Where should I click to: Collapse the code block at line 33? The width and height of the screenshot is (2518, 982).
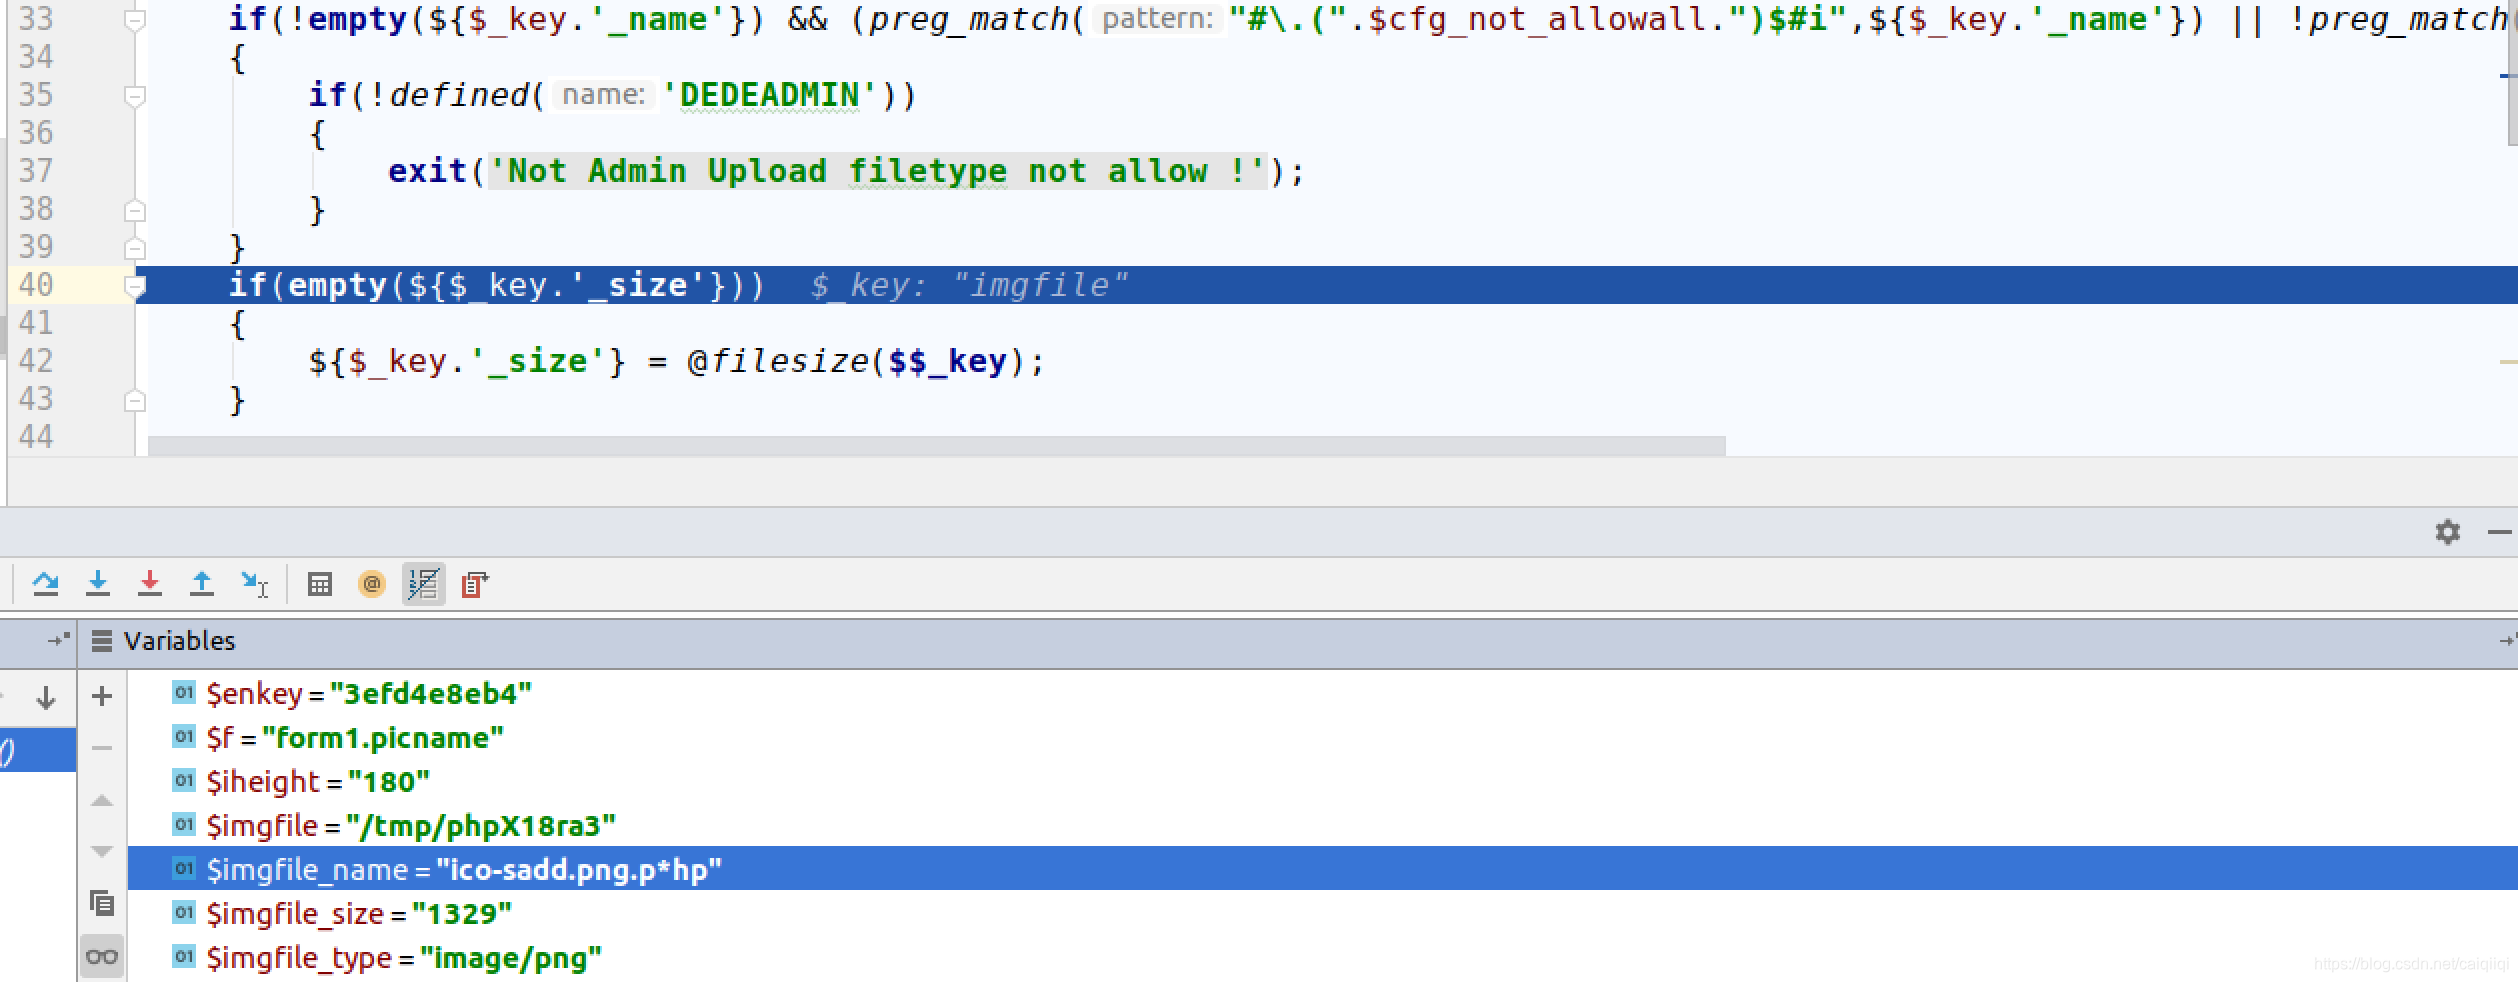click(134, 19)
